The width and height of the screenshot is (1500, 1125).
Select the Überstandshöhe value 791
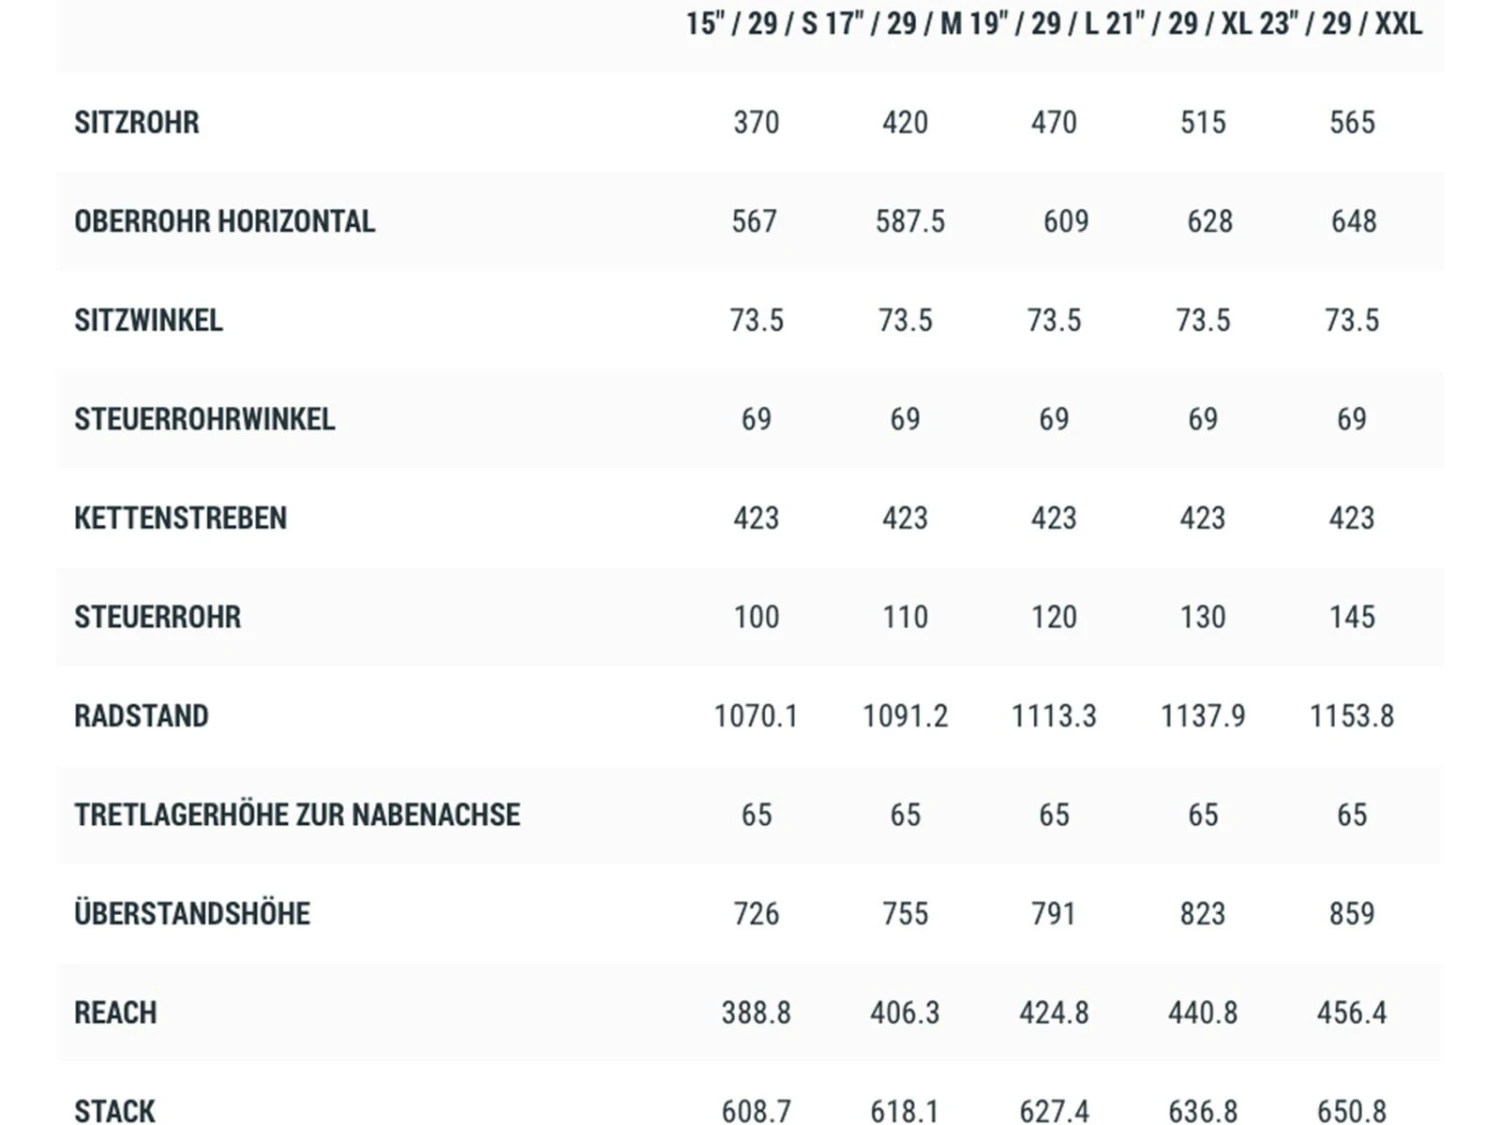pyautogui.click(x=1054, y=914)
